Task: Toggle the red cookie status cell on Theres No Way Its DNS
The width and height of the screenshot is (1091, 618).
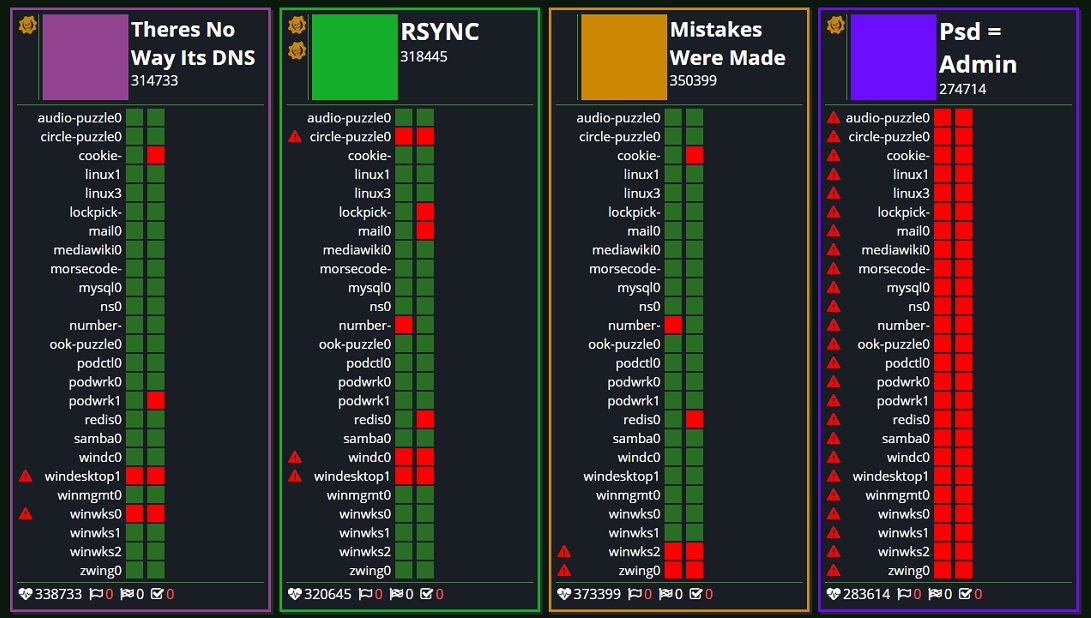Action: click(155, 155)
